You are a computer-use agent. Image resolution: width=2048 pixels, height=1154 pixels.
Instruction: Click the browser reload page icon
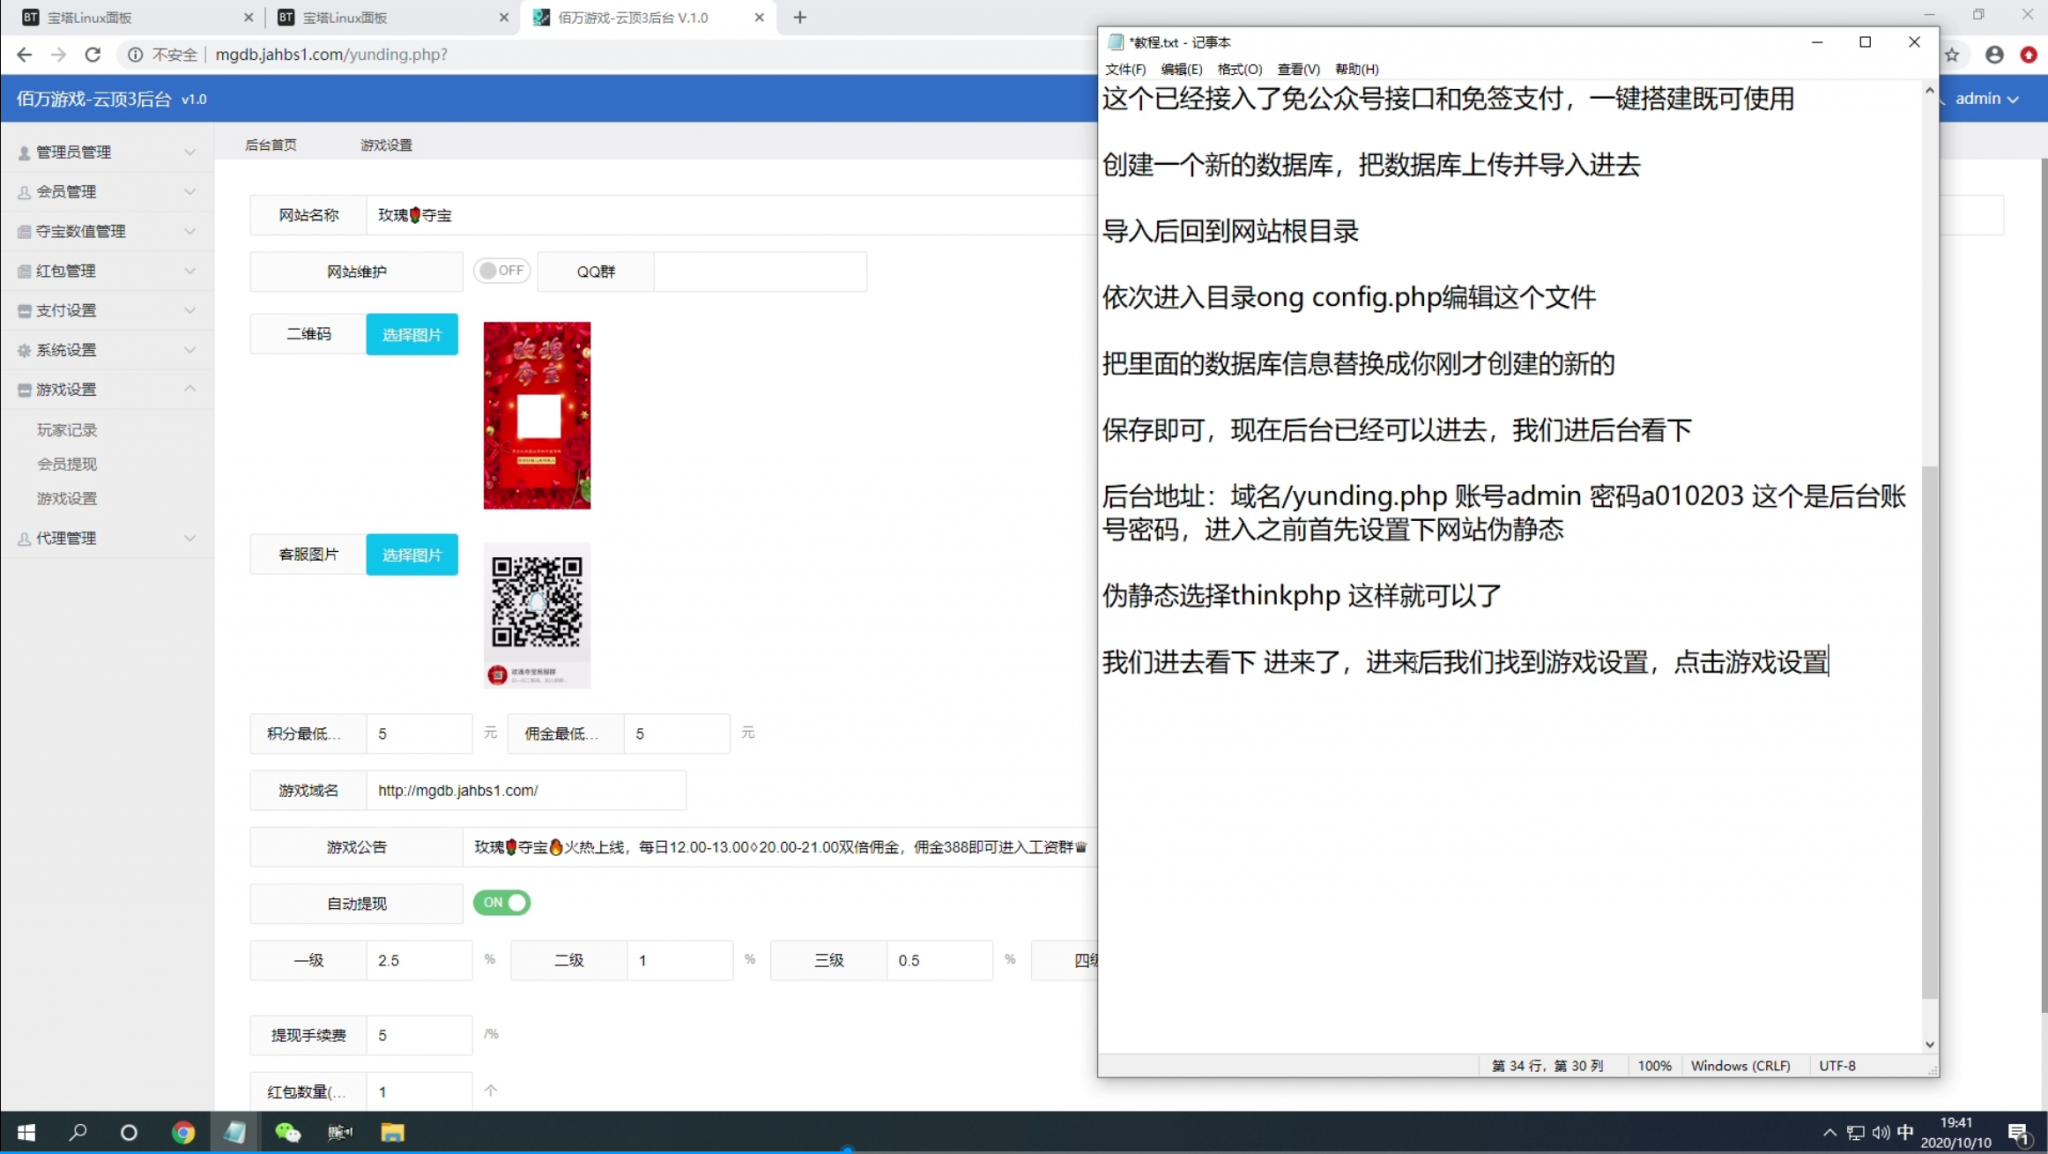click(x=92, y=54)
